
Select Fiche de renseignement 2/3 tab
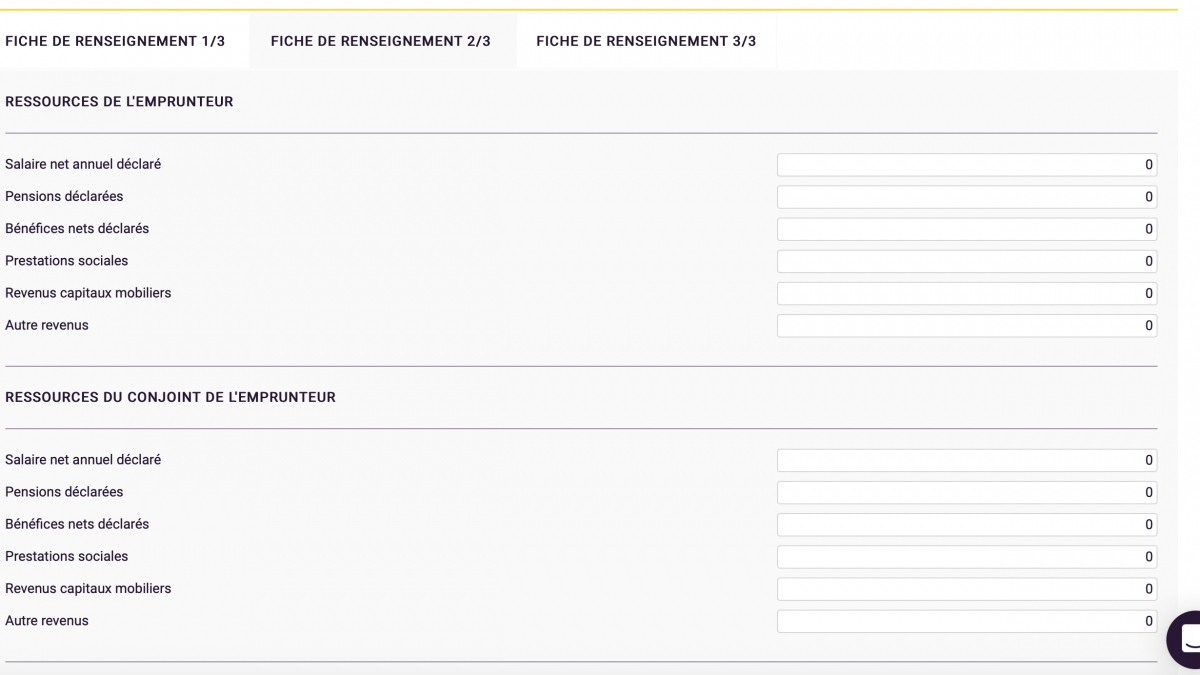[x=381, y=41]
